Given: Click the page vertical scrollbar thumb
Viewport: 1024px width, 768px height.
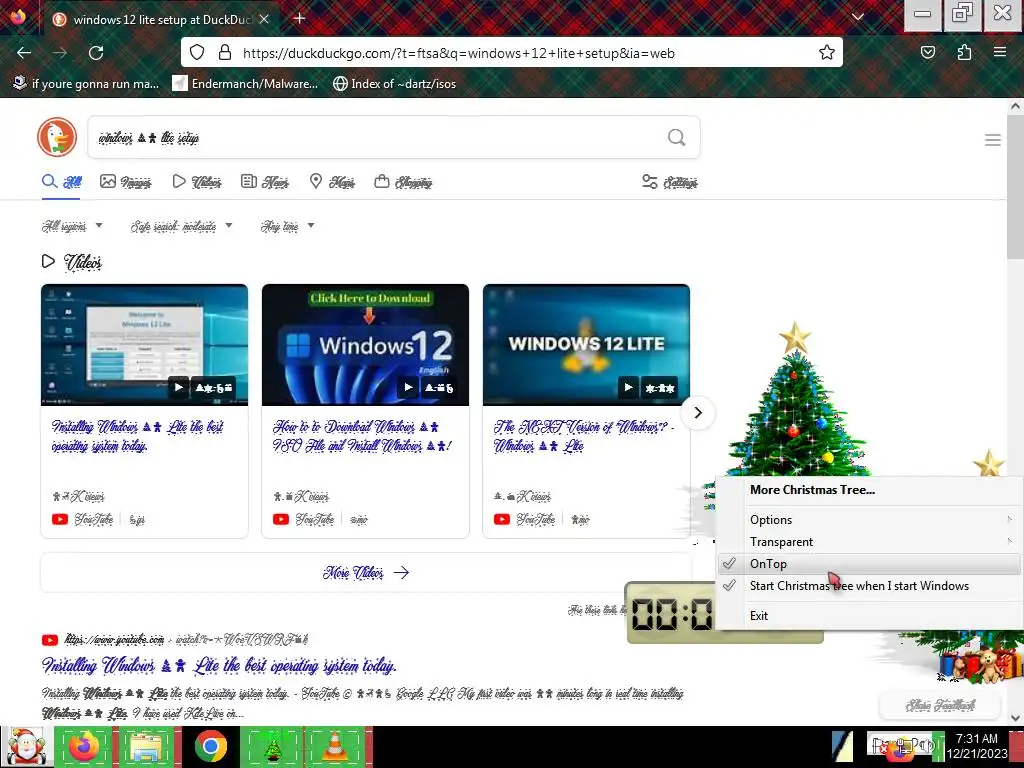Looking at the screenshot, I should pos(1015,186).
